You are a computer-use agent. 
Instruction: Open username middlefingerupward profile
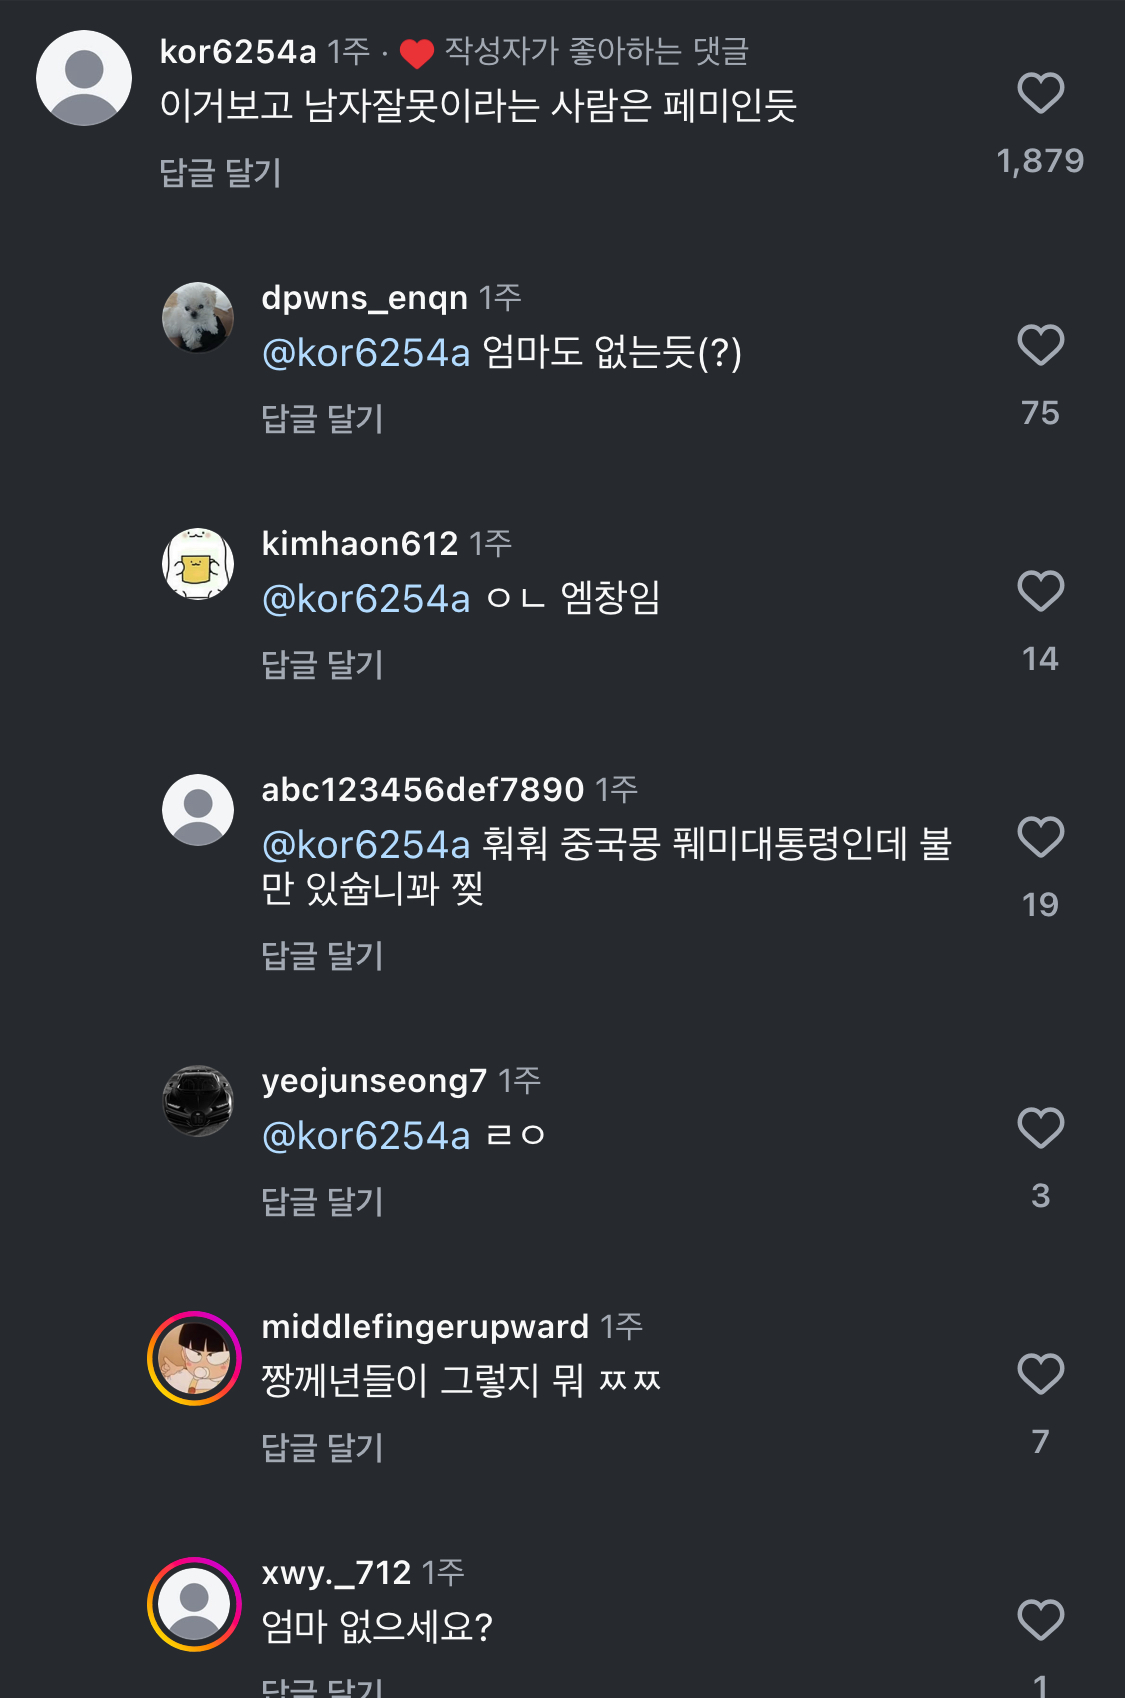424,1327
